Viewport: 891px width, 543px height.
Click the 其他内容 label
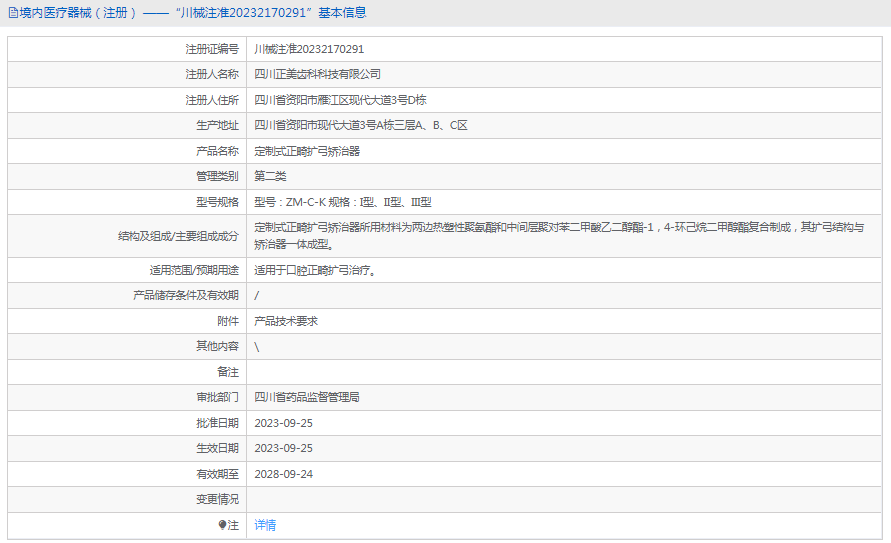click(x=218, y=346)
